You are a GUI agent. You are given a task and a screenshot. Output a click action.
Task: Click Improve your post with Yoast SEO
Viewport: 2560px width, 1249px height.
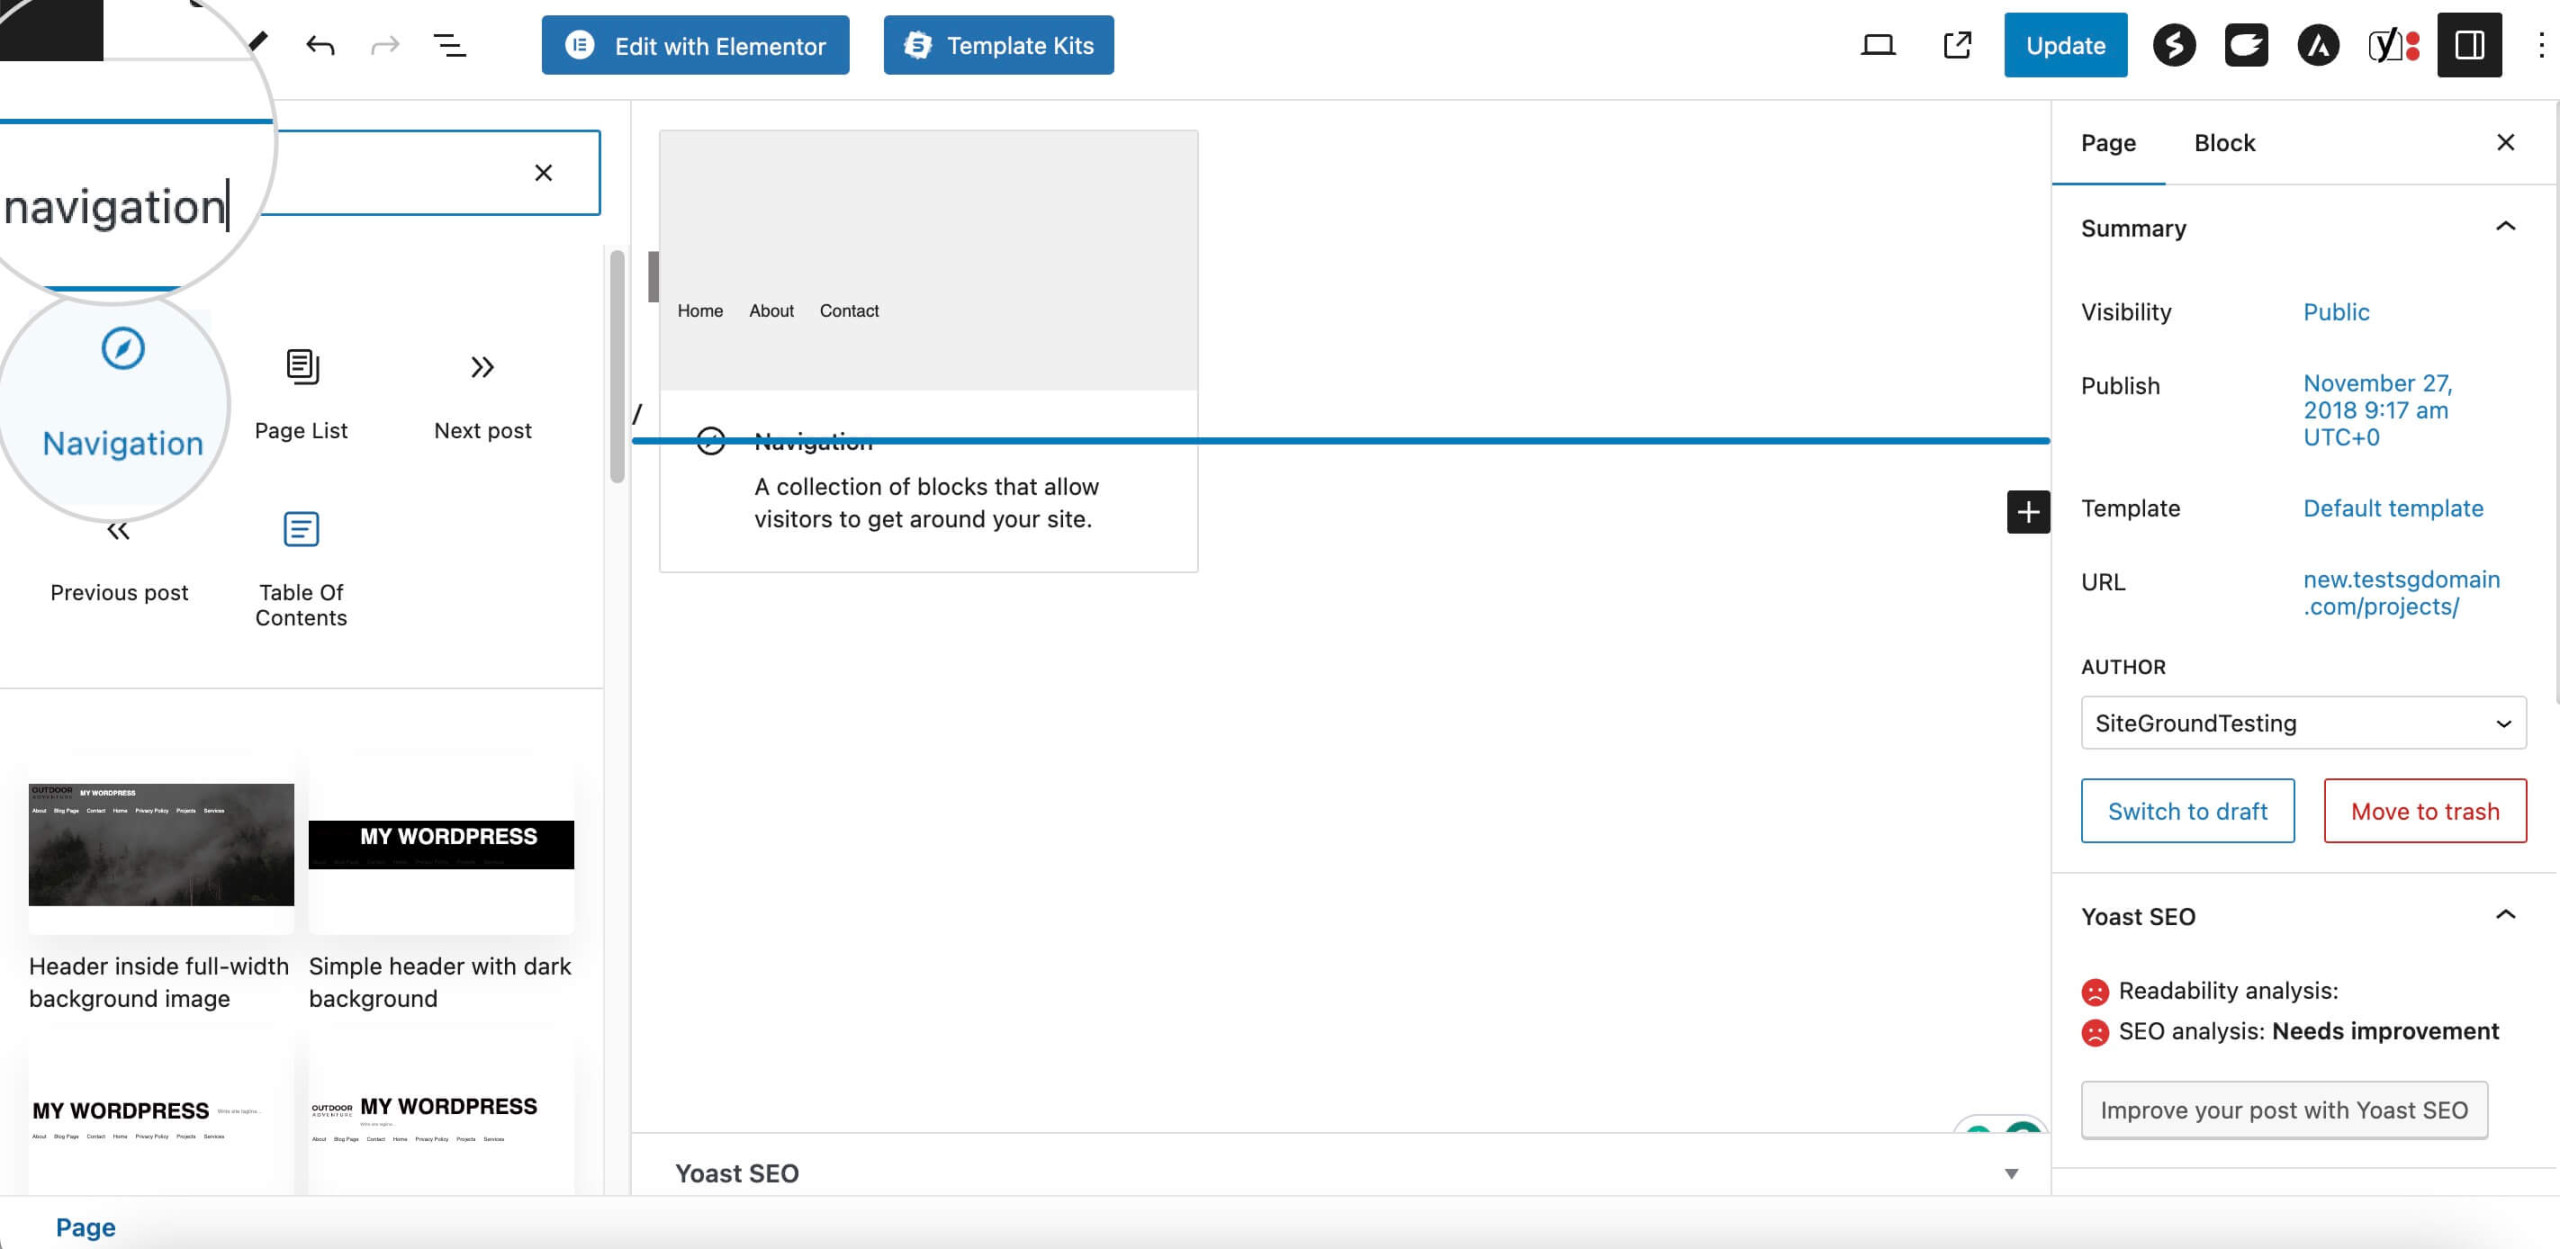(x=2284, y=1110)
